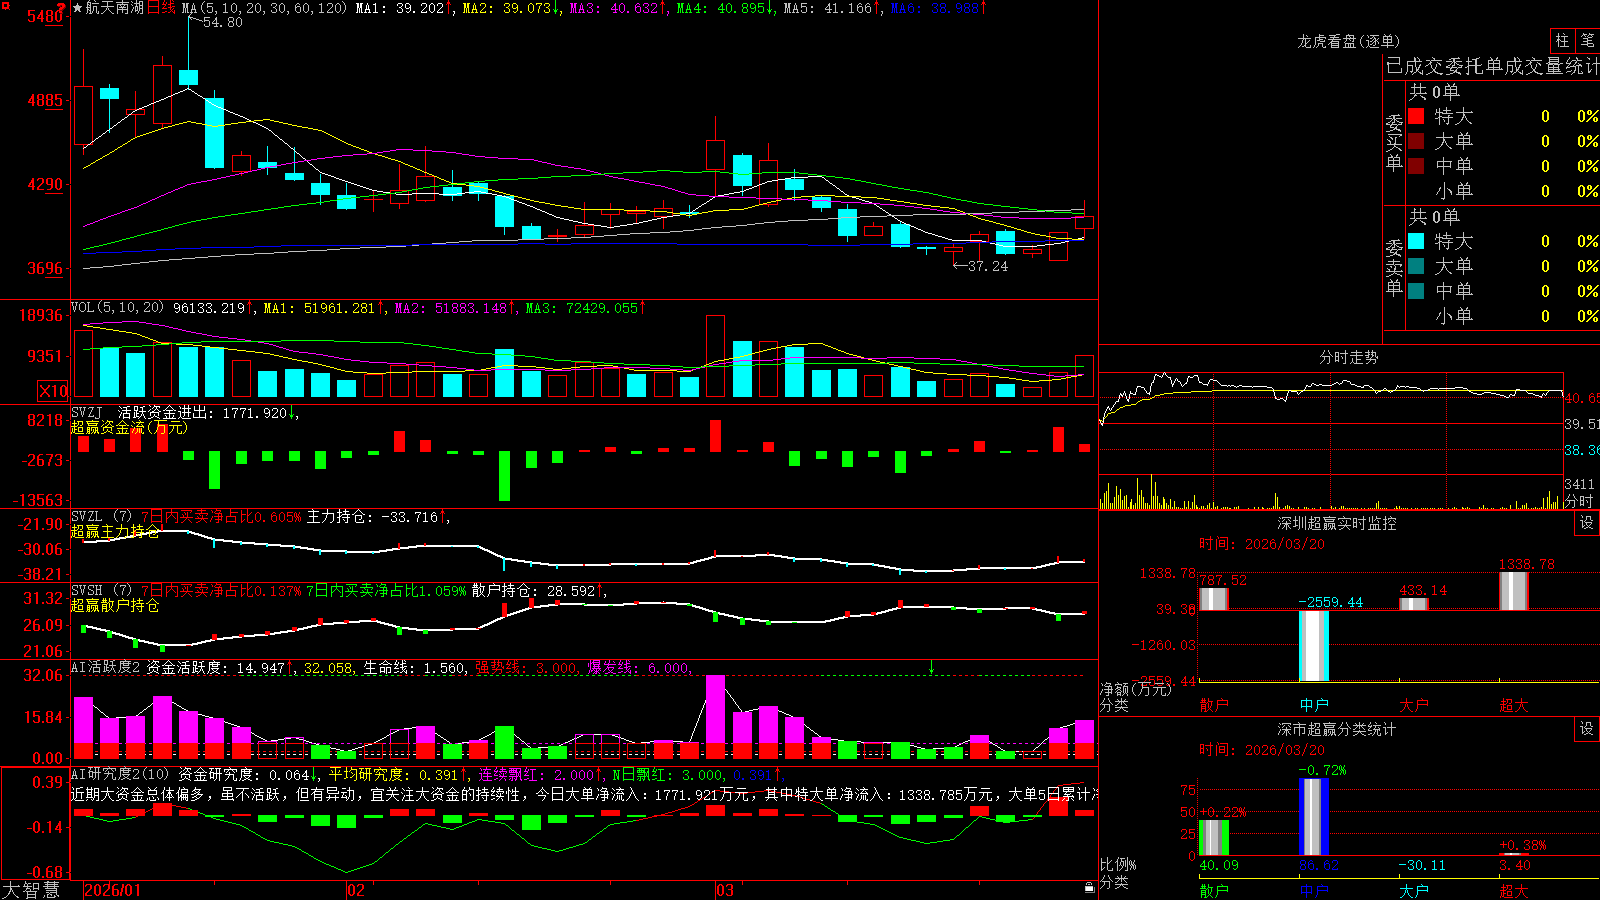The width and height of the screenshot is (1600, 900).
Task: Click the lock icon on the date axis
Action: (x=1090, y=887)
